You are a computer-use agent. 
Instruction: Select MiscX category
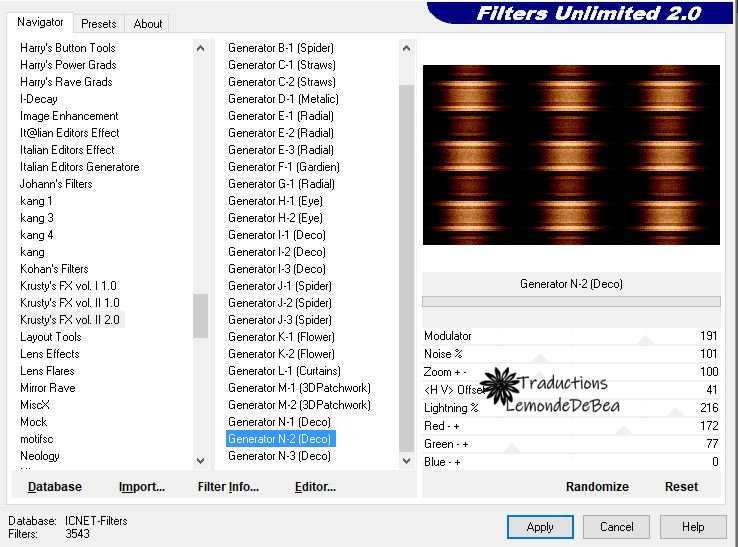[x=34, y=405]
